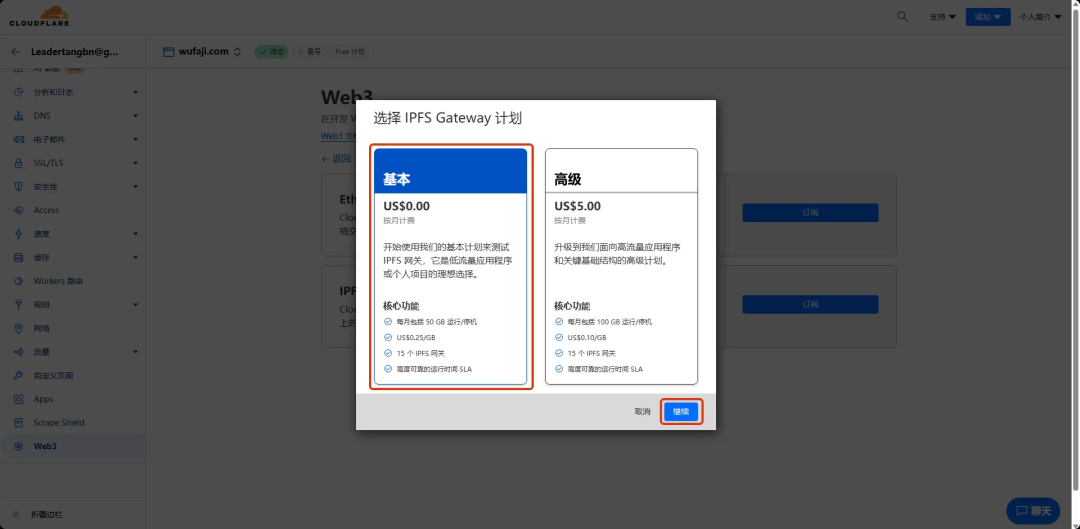Click 继续 to continue
This screenshot has height=529, width=1080.
click(x=681, y=412)
